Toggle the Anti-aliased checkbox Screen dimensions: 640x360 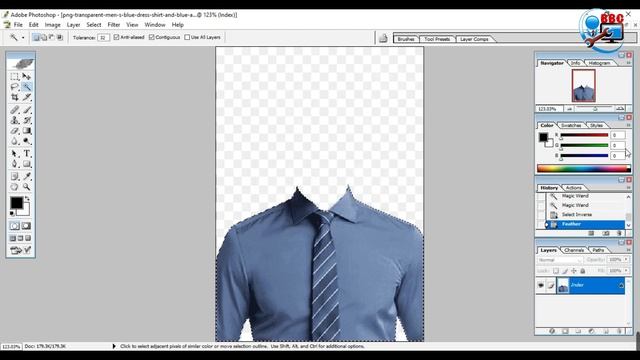[x=116, y=37]
